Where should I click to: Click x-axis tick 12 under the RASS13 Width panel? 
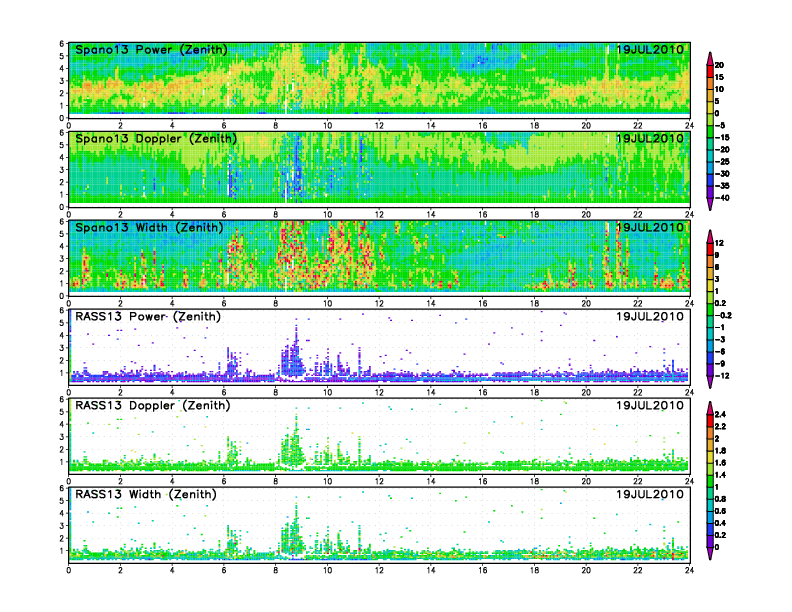tap(379, 570)
